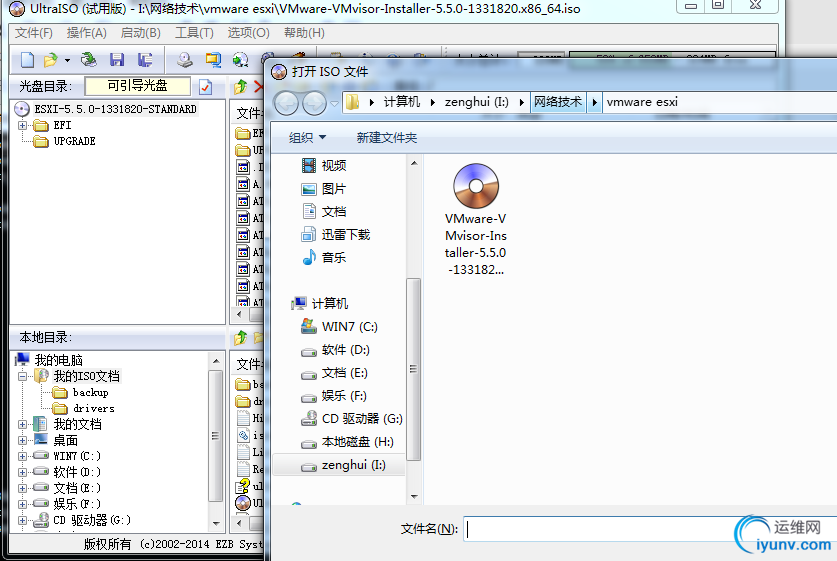Click local tree scrollbar thumb
Viewport: 837px width, 561px height.
tap(216, 436)
